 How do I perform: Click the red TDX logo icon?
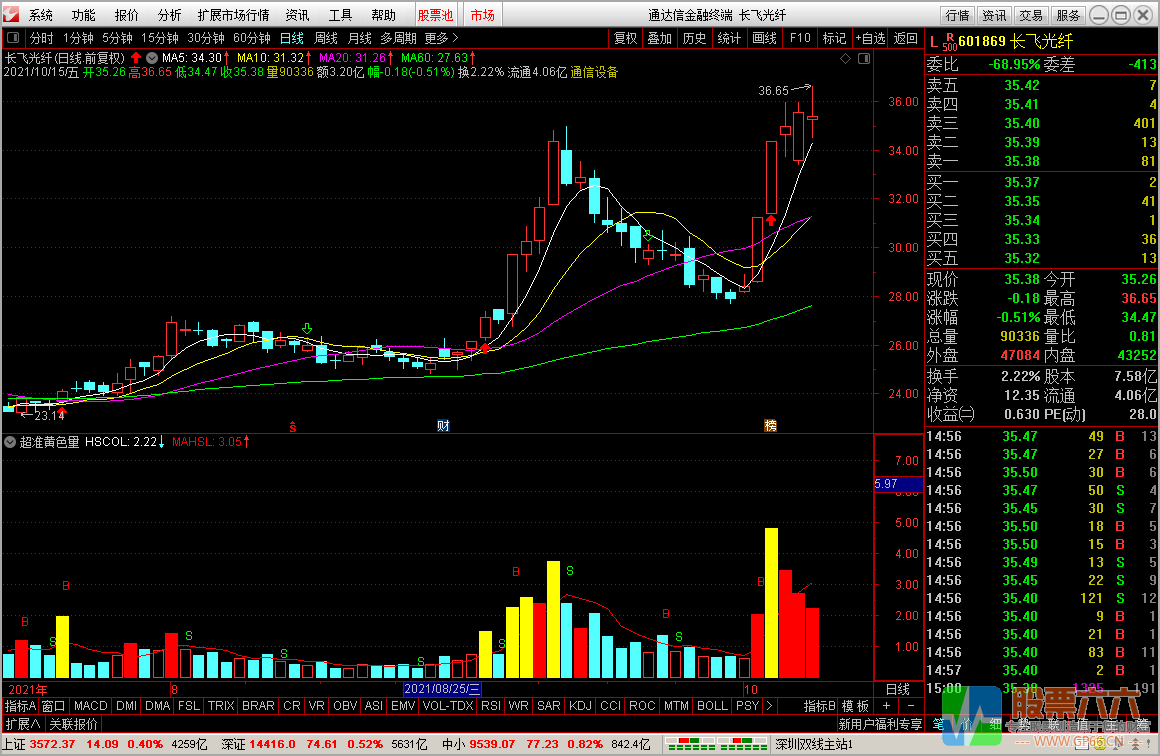(x=11, y=14)
